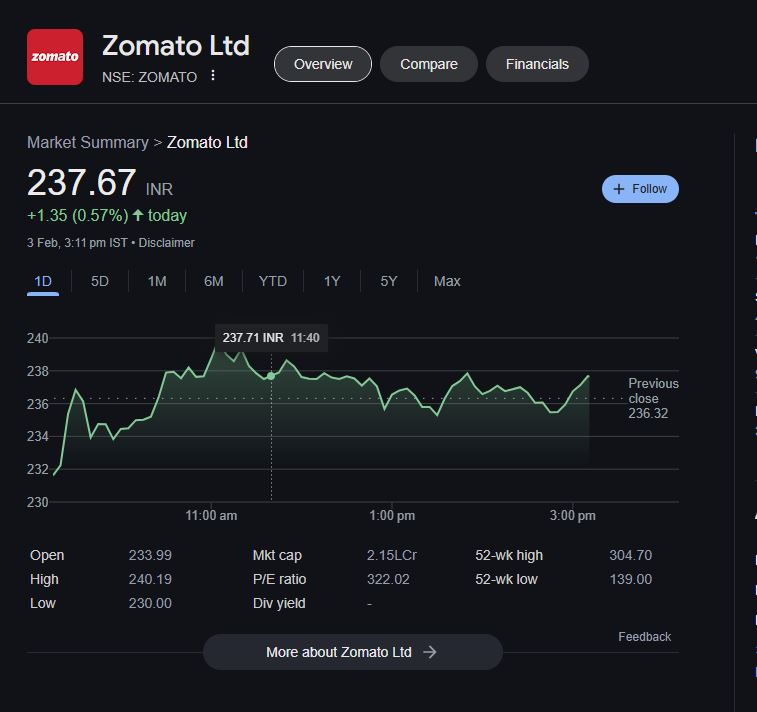Switch to the Compare tab
The height and width of the screenshot is (712, 757).
coord(429,64)
